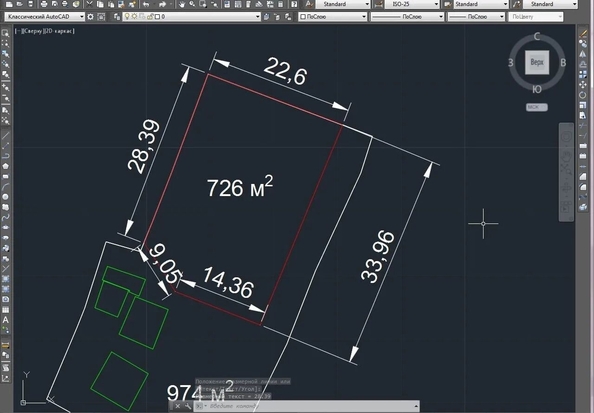Click the Cut (scissors) icon

[x=89, y=4]
